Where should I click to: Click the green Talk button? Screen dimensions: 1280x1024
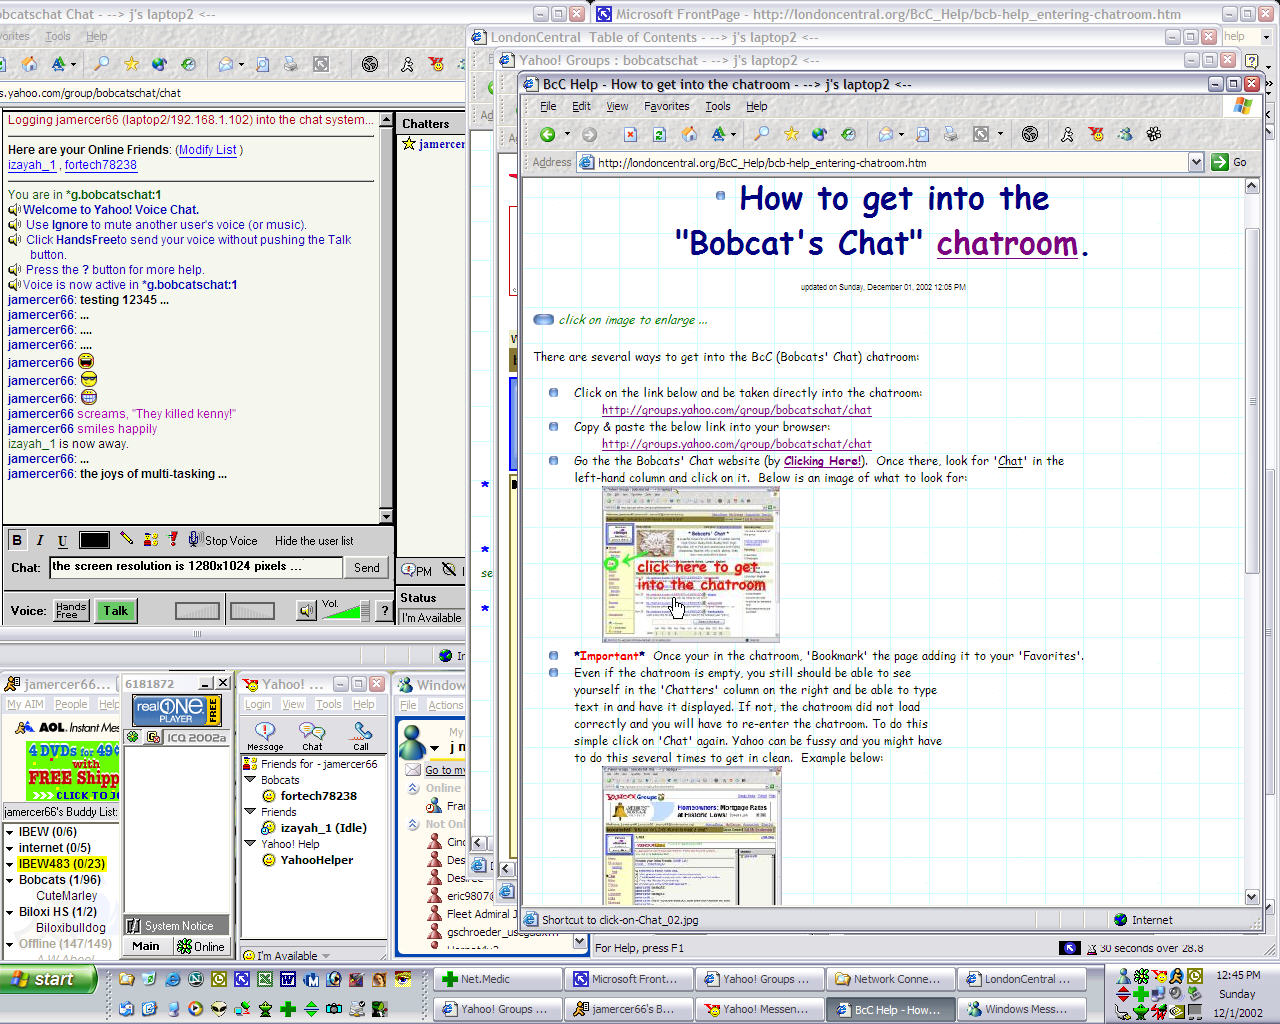point(116,611)
